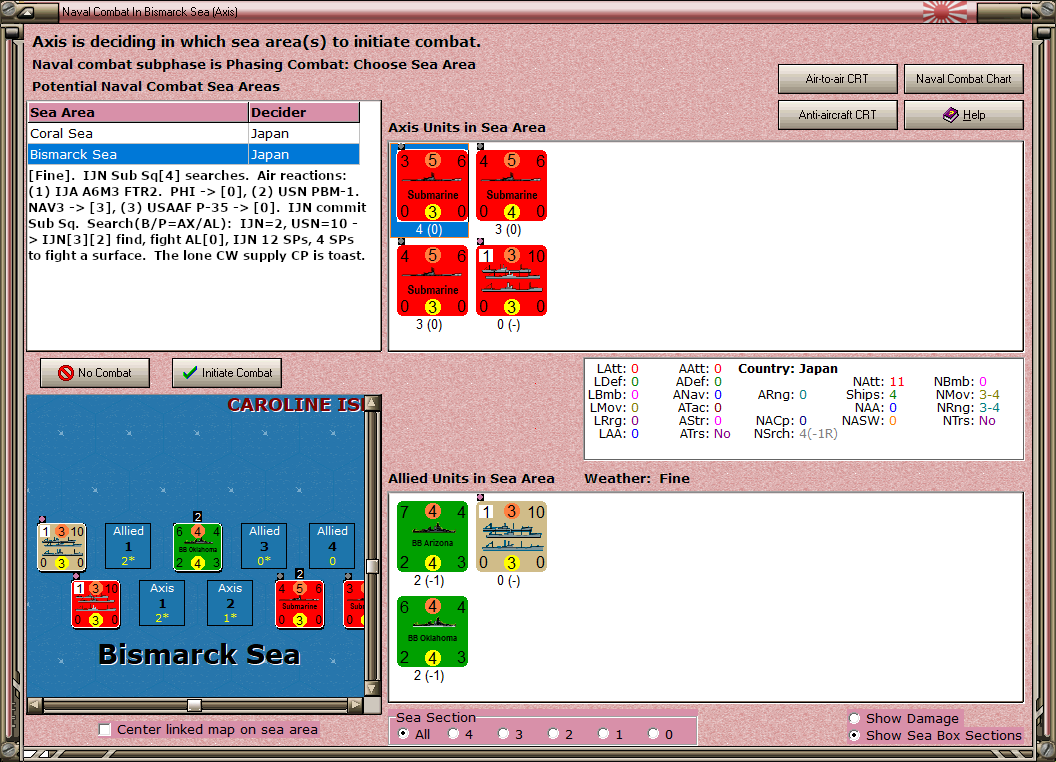Select the tan Allied convoy unit marked 0 (-)

pyautogui.click(x=511, y=536)
